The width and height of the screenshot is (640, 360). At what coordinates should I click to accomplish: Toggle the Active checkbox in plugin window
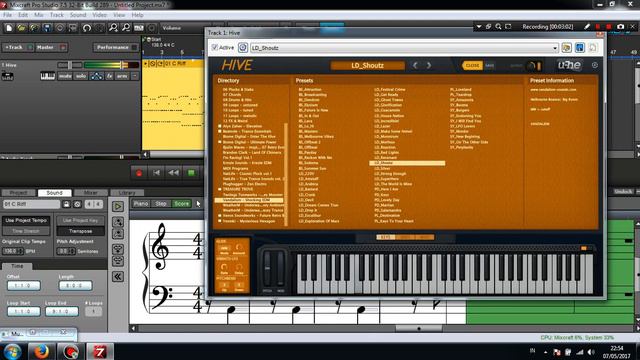[x=215, y=48]
